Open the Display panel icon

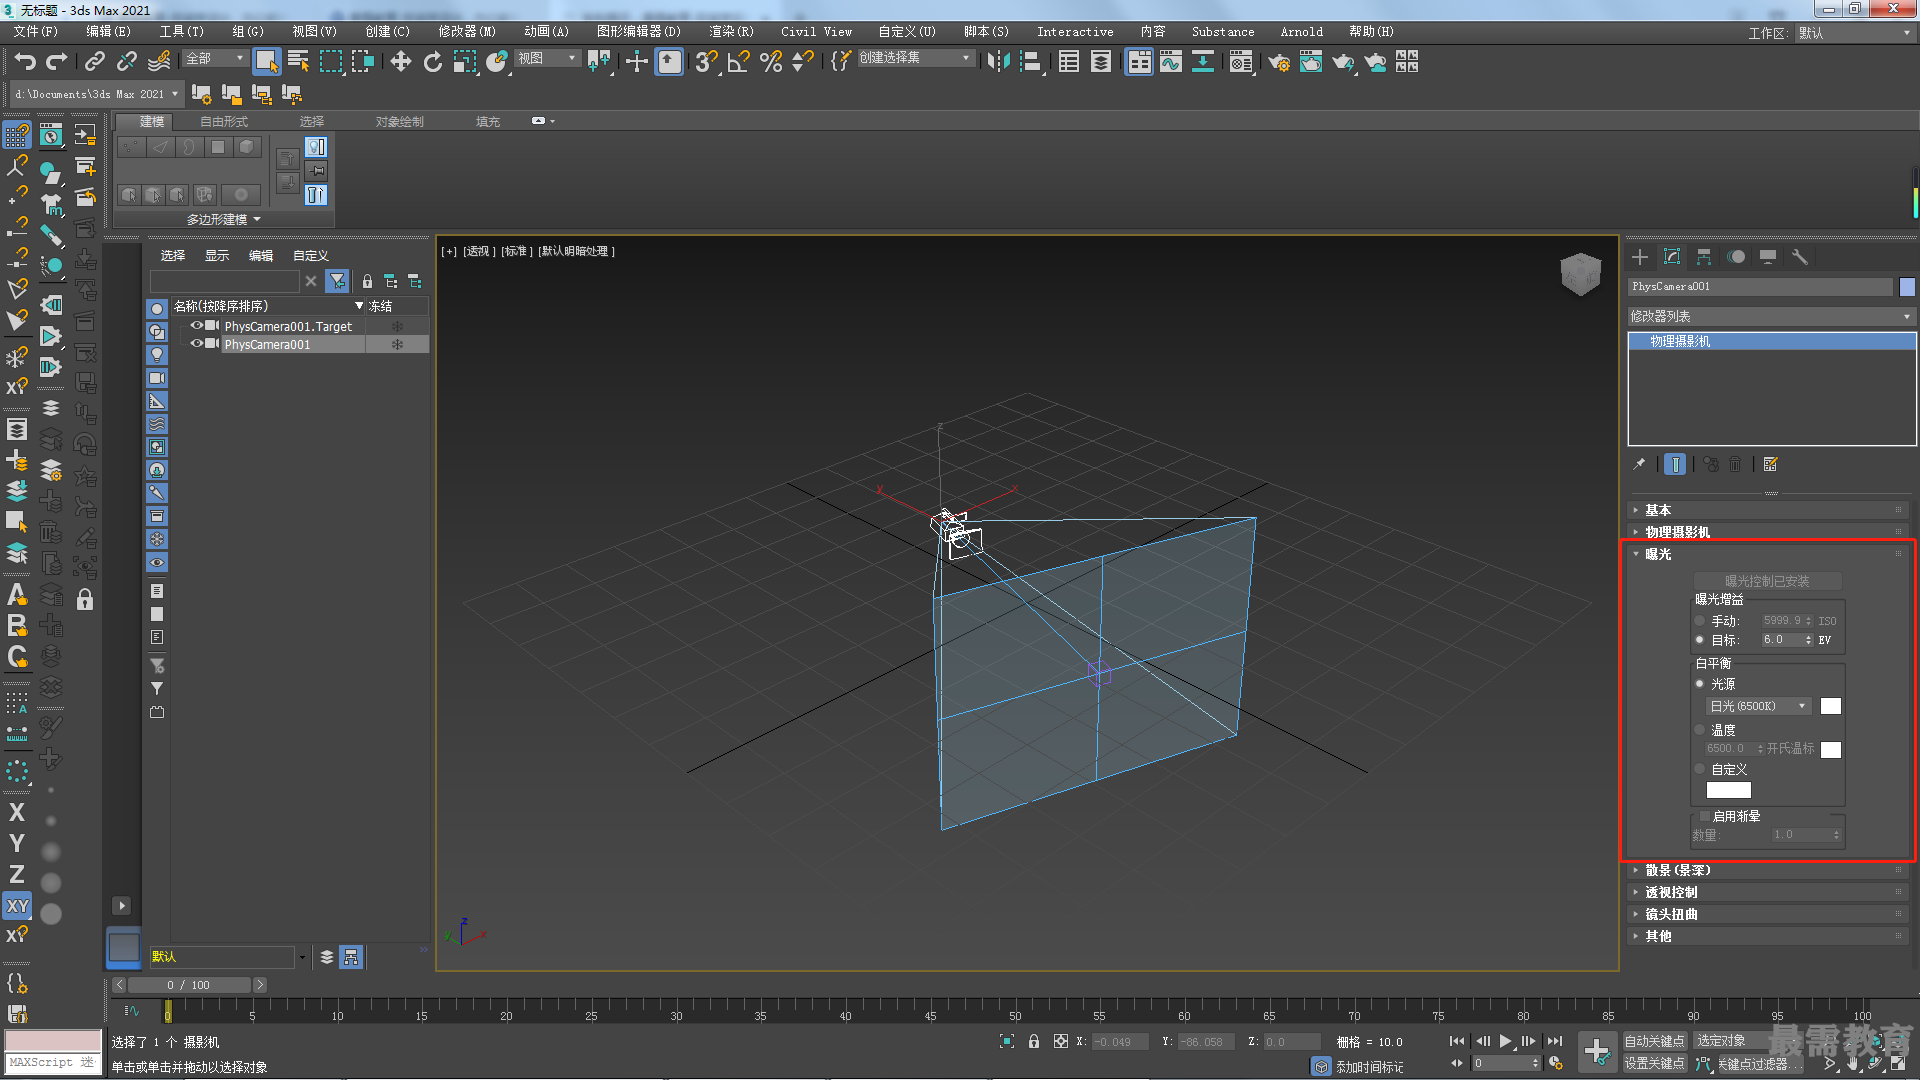coord(1768,257)
